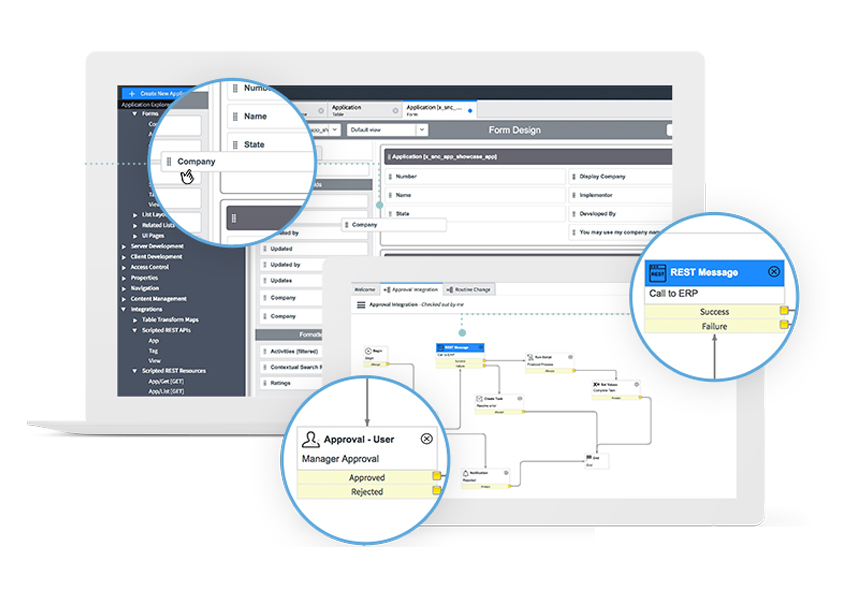The height and width of the screenshot is (597, 858).
Task: Open App/List [GET] REST resource
Action: coord(166,391)
